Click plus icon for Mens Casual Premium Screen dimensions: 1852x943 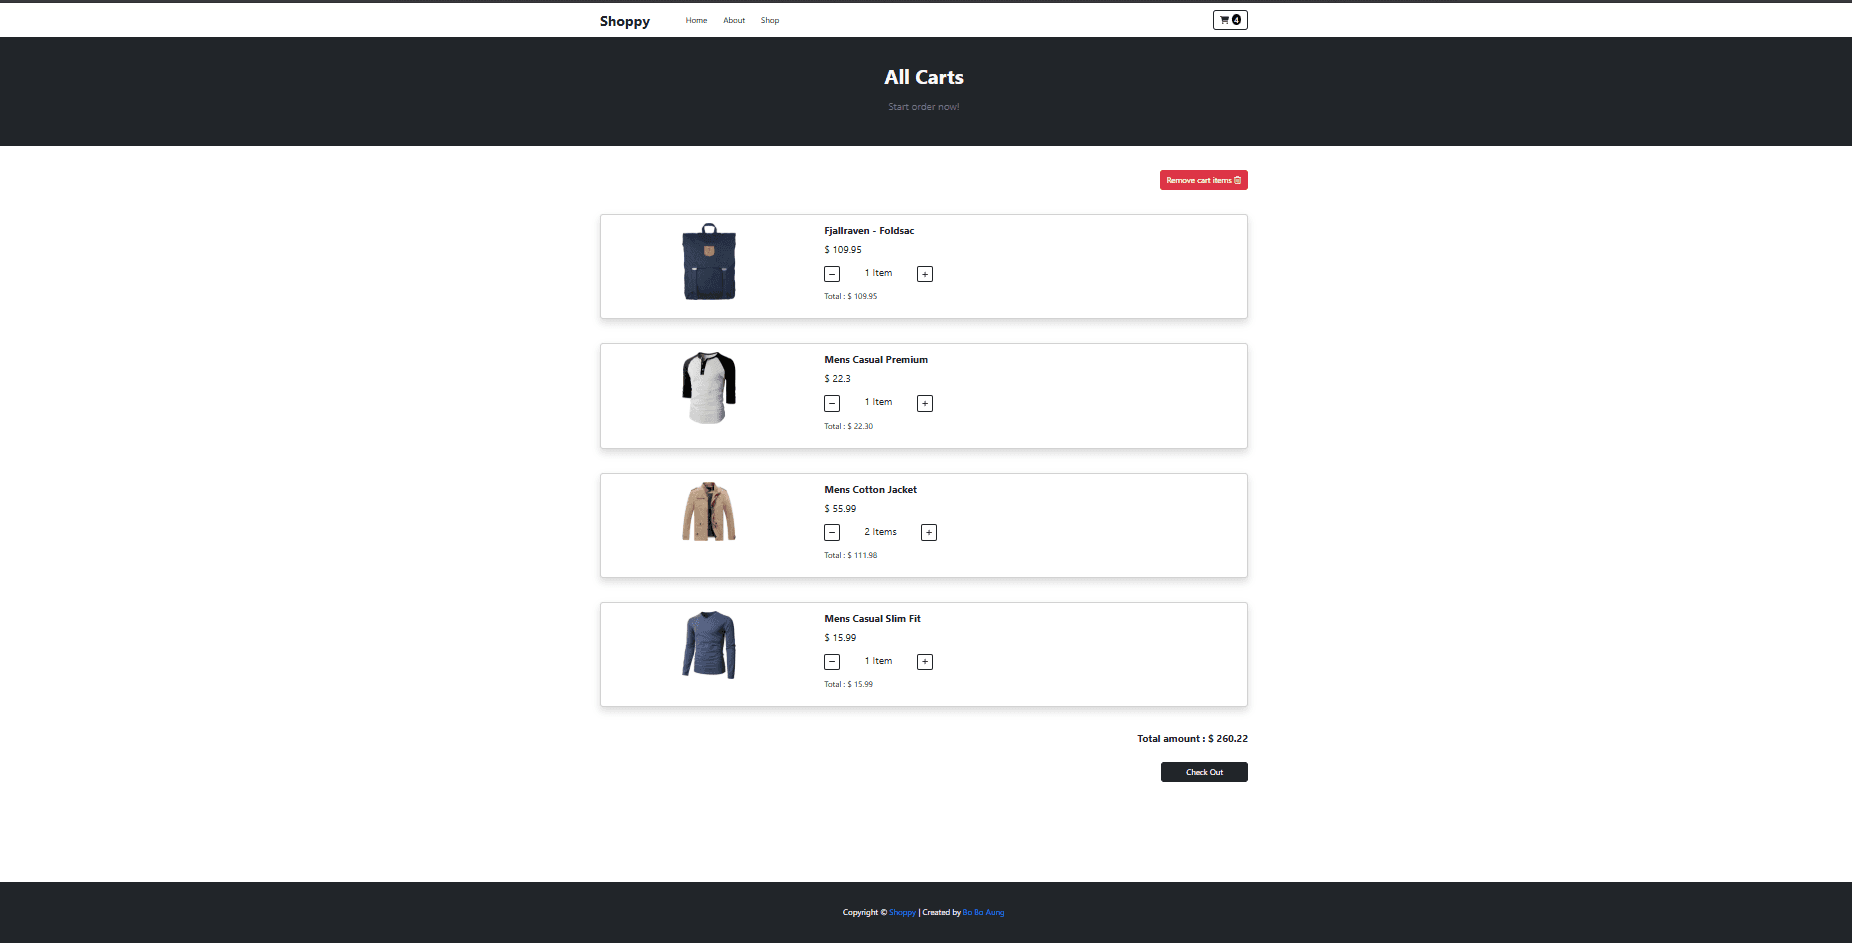[x=924, y=402]
